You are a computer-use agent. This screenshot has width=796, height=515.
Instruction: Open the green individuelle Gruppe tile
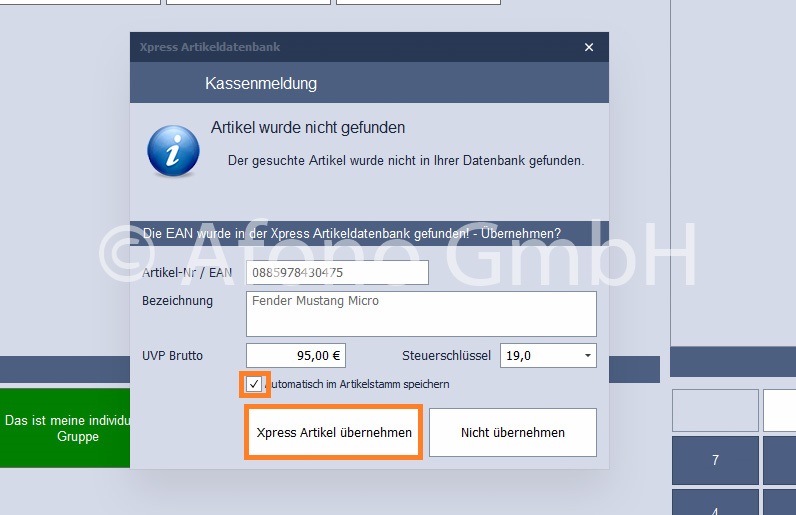pyautogui.click(x=65, y=428)
